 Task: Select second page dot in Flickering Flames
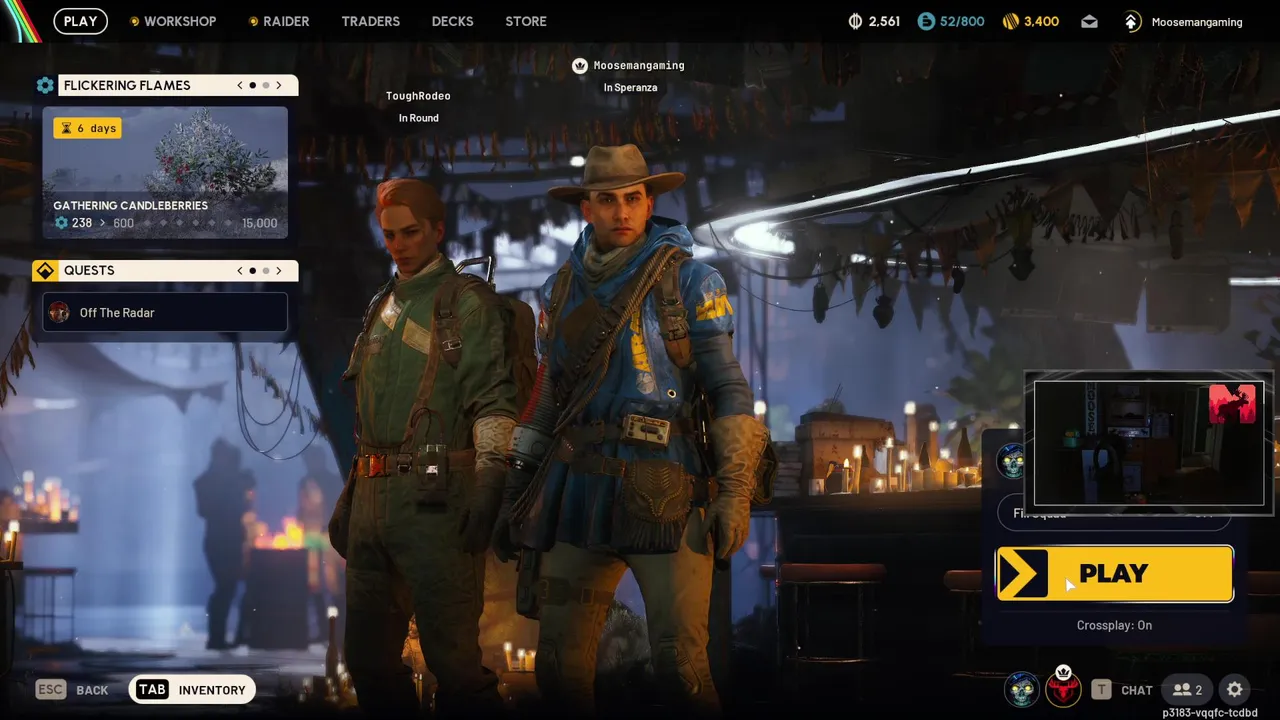tap(266, 86)
